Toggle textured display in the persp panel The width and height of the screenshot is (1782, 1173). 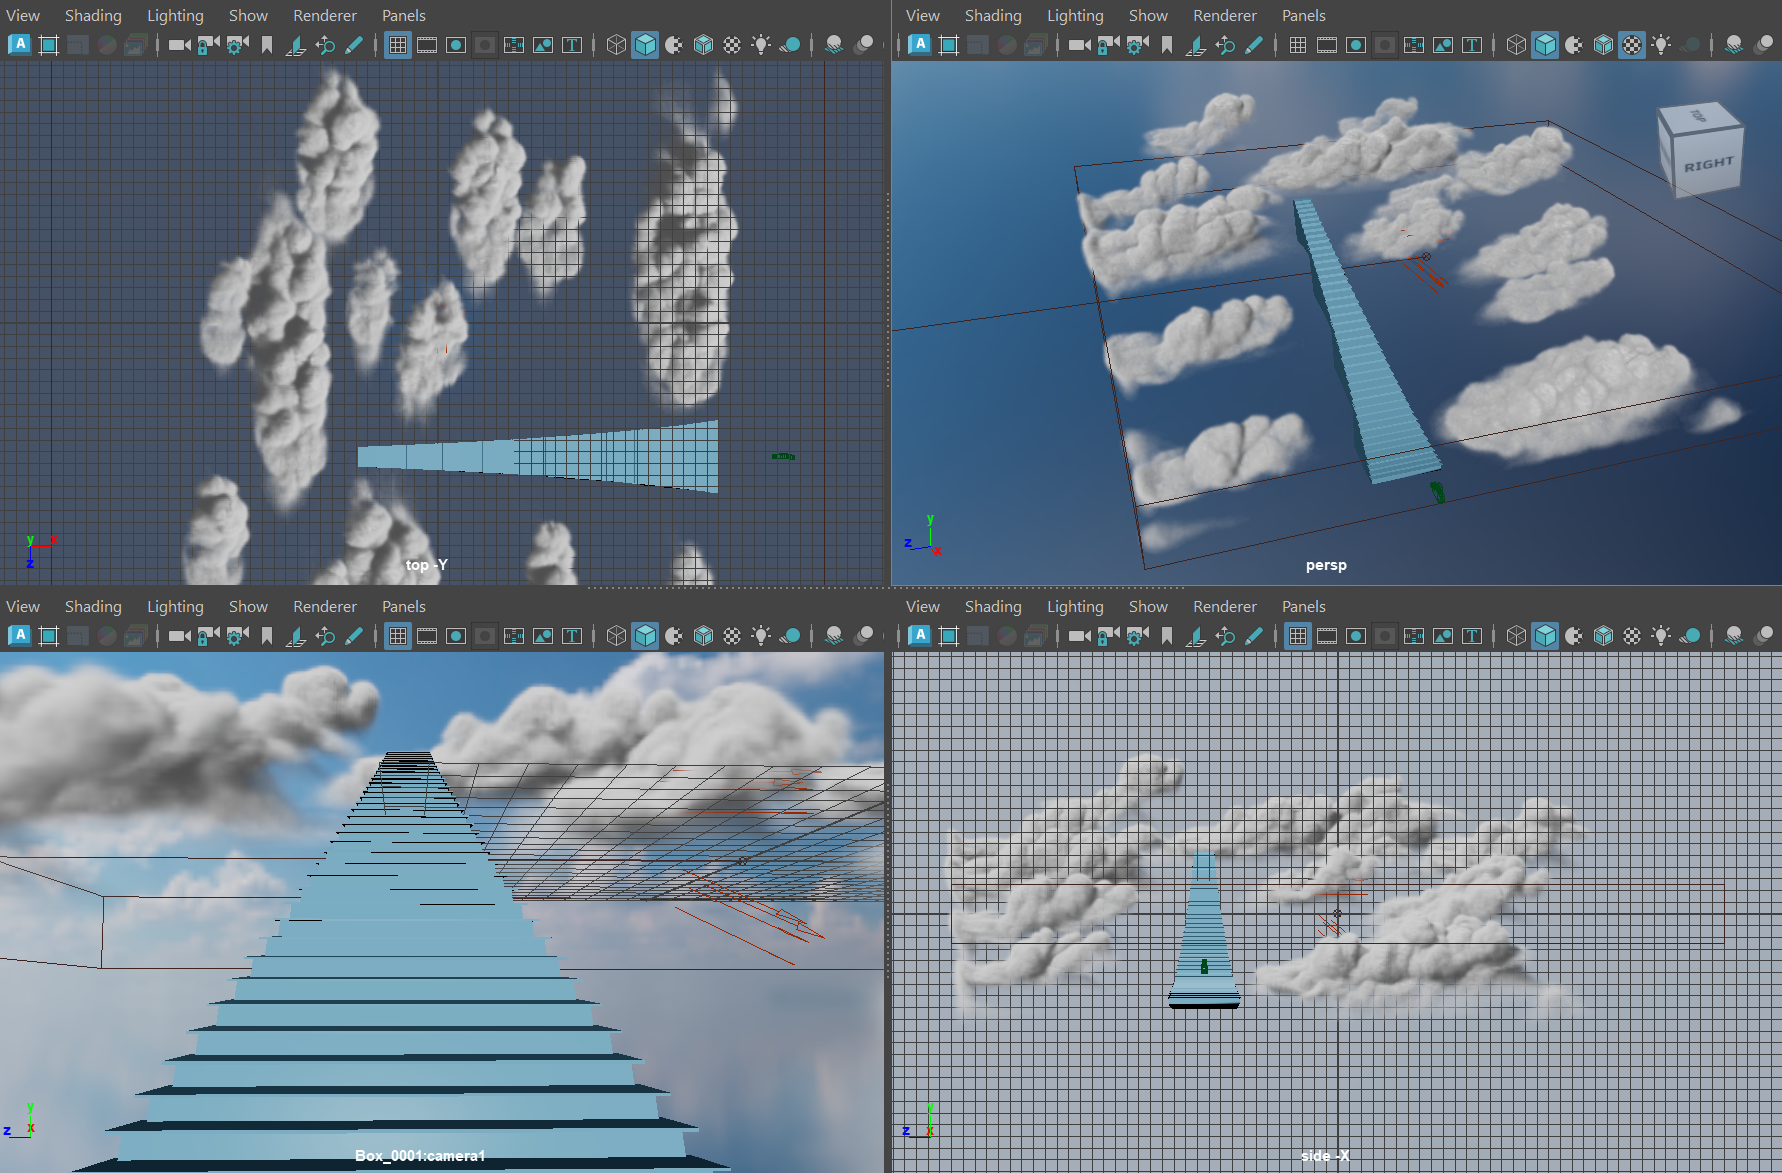(x=1632, y=45)
